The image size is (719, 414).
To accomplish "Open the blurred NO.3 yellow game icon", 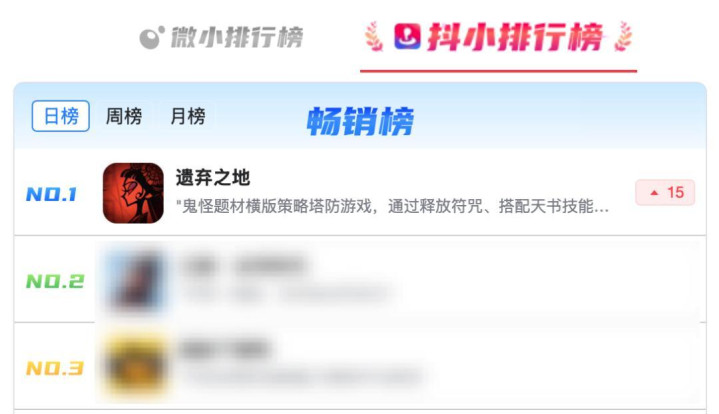I will [x=134, y=365].
